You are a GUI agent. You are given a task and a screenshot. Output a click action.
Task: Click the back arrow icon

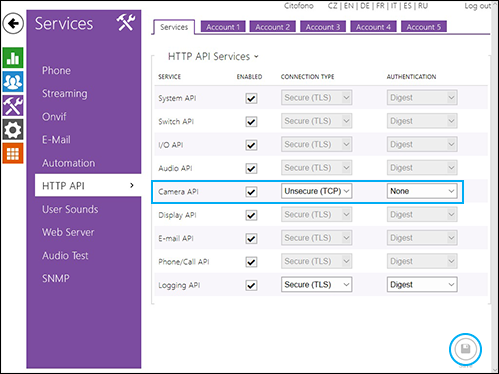pyautogui.click(x=13, y=23)
